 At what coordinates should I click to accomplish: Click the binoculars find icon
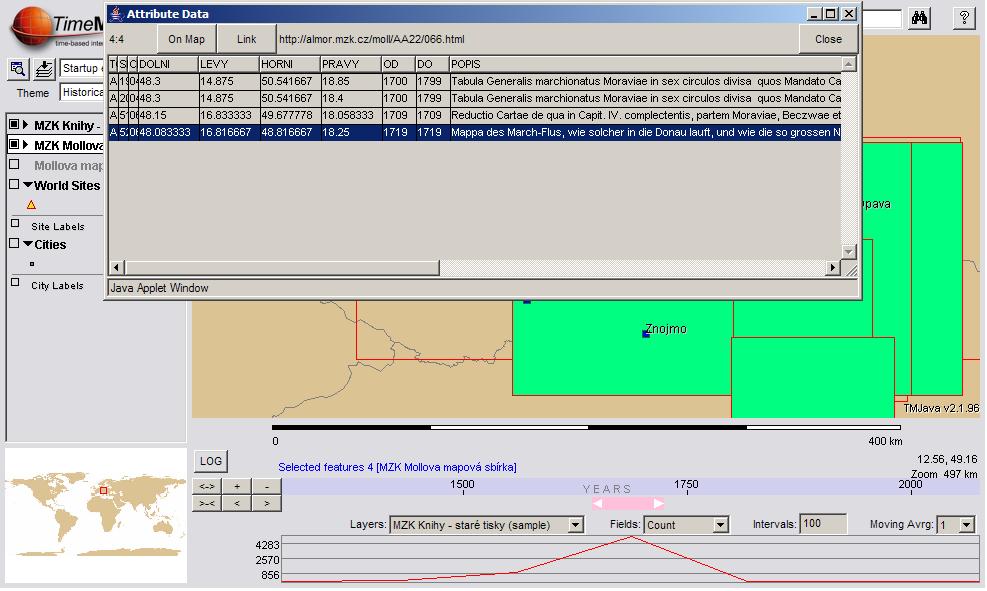tap(919, 18)
